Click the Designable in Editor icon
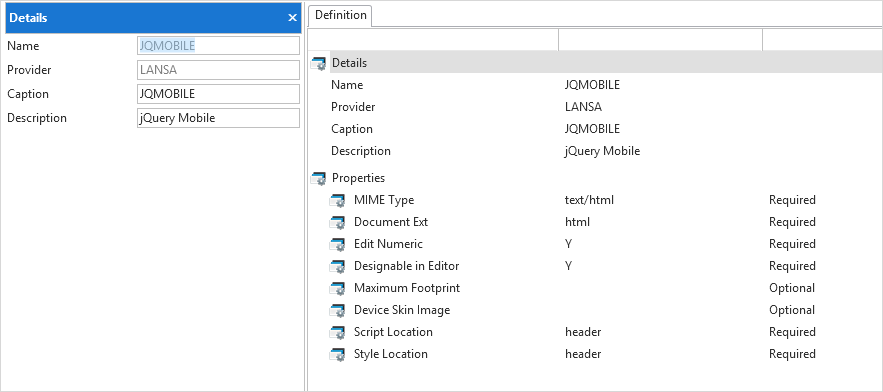883x392 pixels. 337,266
